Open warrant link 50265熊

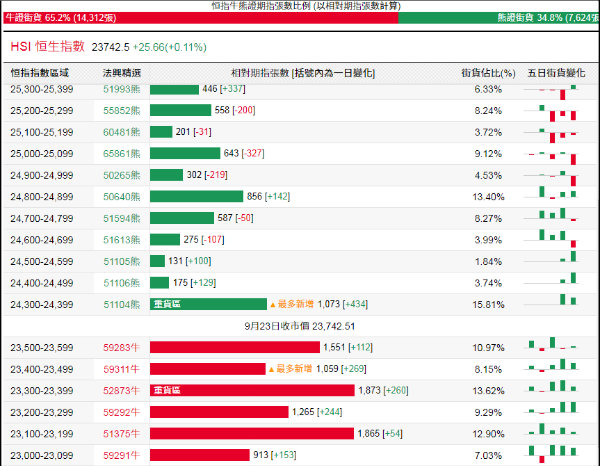(122, 175)
